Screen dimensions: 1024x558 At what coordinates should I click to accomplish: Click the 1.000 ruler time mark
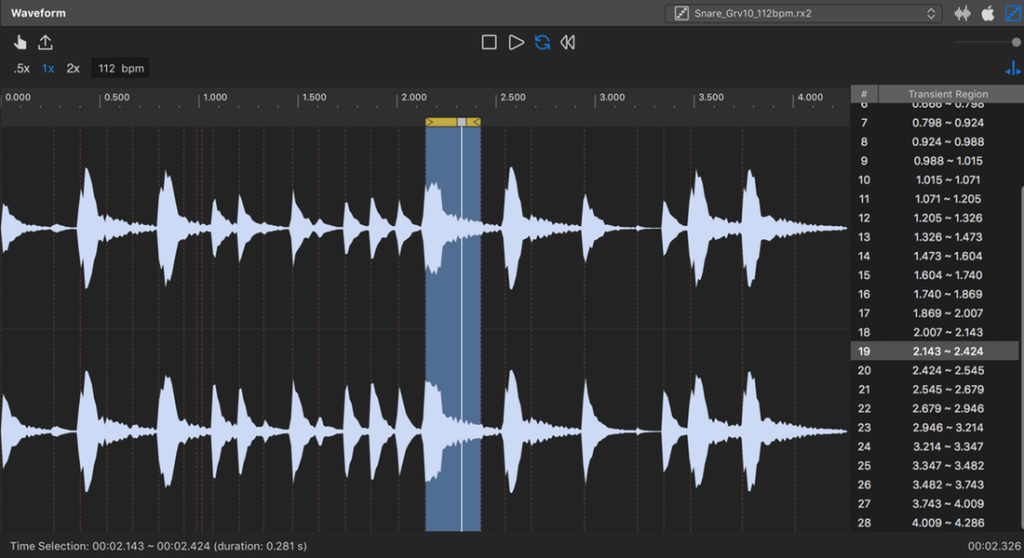[215, 97]
